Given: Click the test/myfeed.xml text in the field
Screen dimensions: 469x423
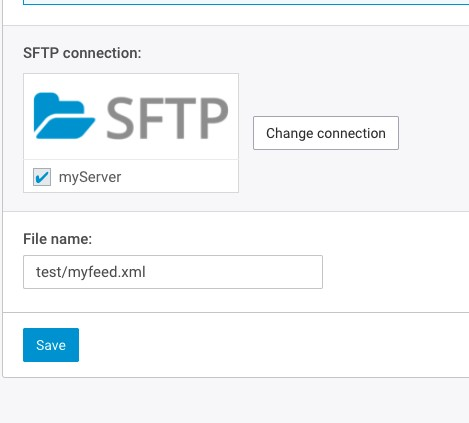Looking at the screenshot, I should (x=91, y=272).
